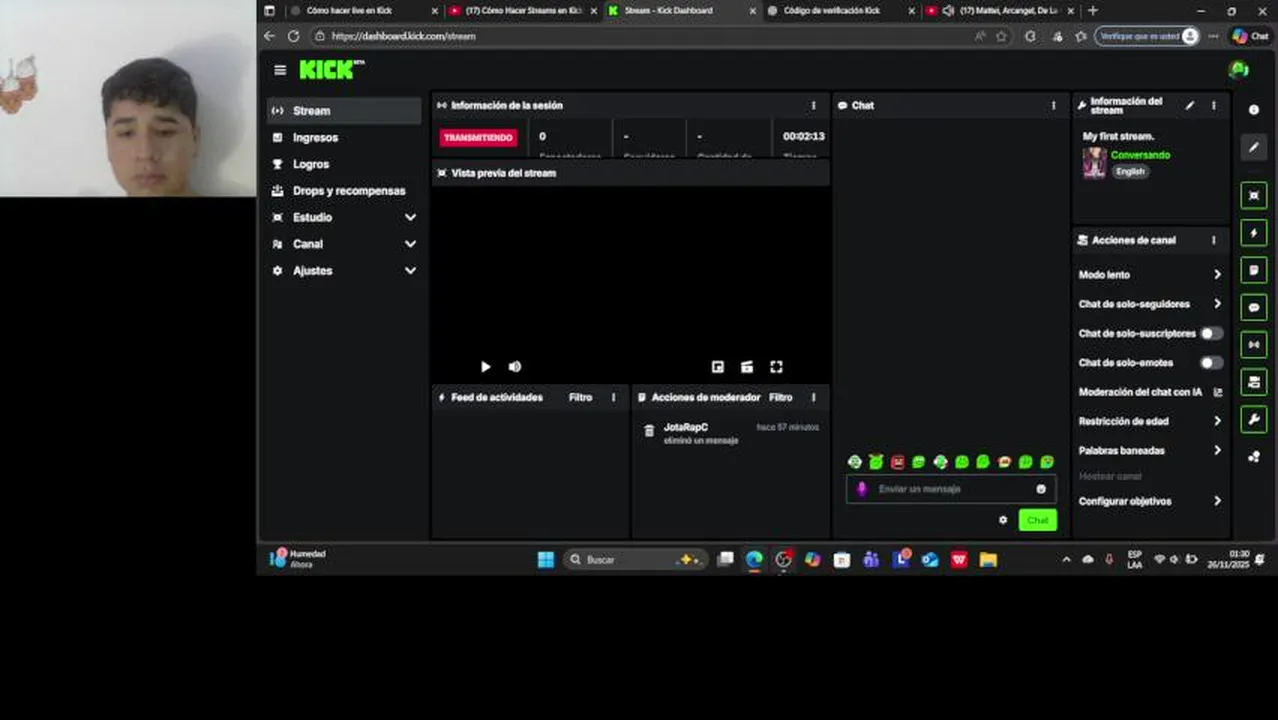
Task: Open Chat panel options menu
Action: 1053,105
